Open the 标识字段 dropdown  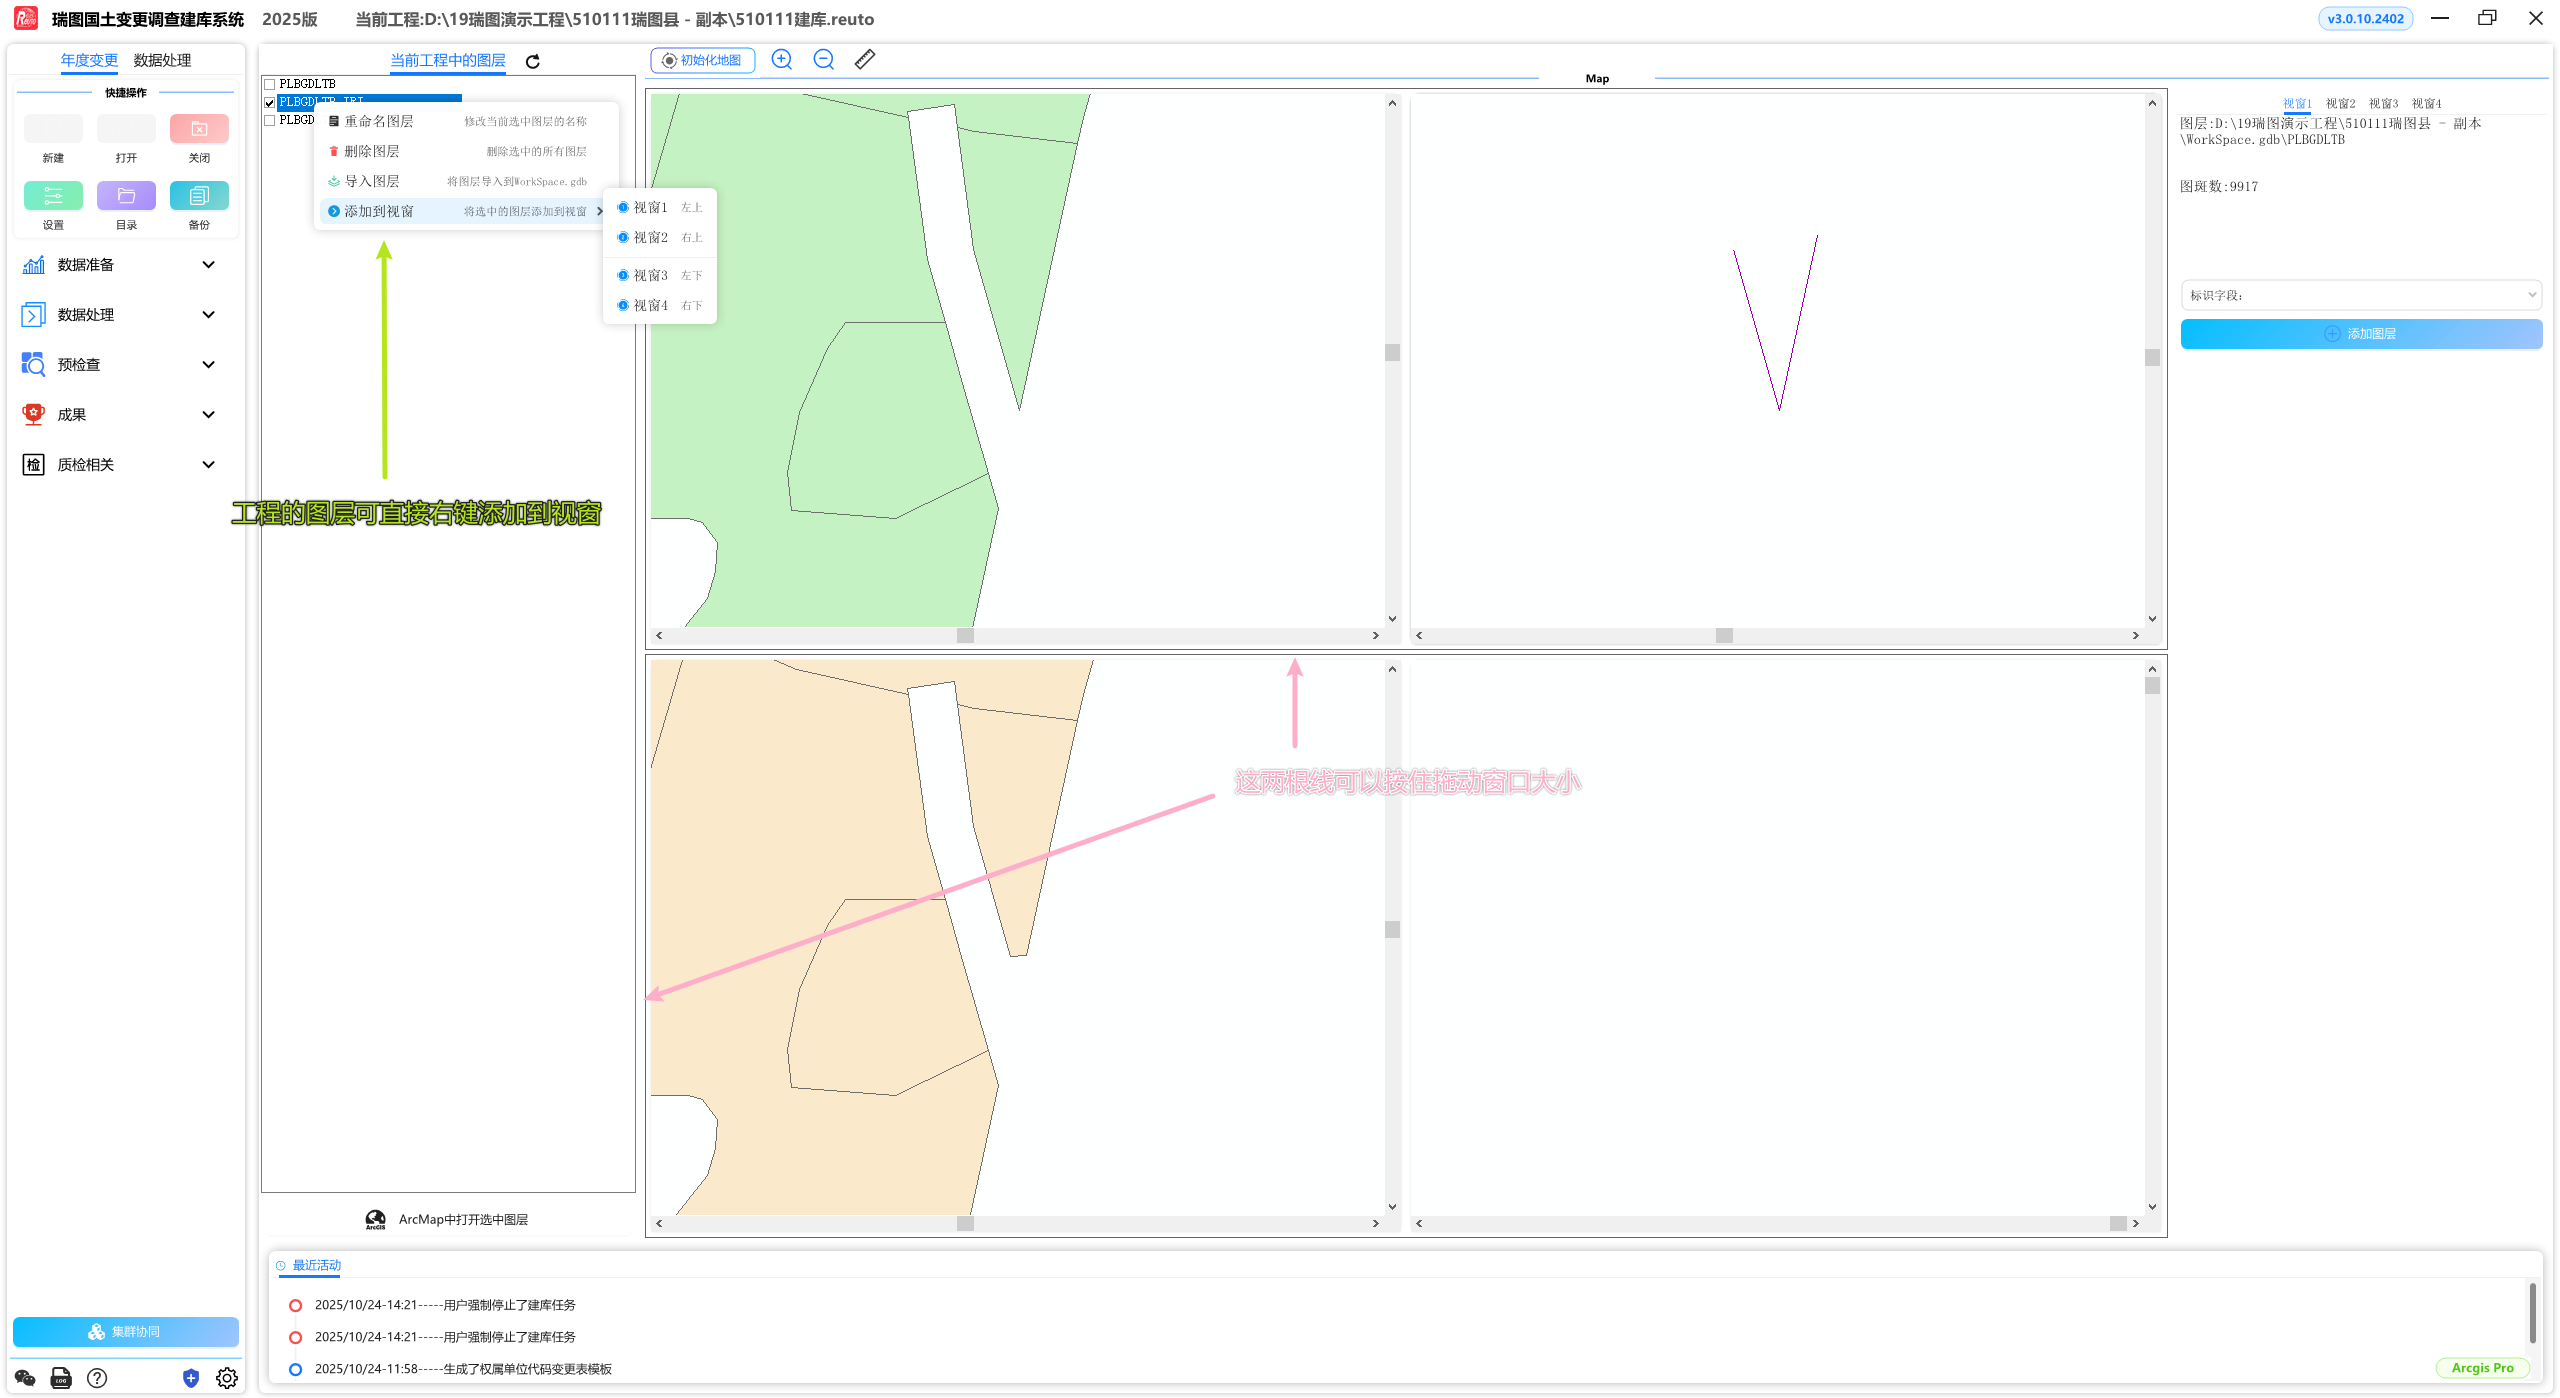[x=2360, y=295]
